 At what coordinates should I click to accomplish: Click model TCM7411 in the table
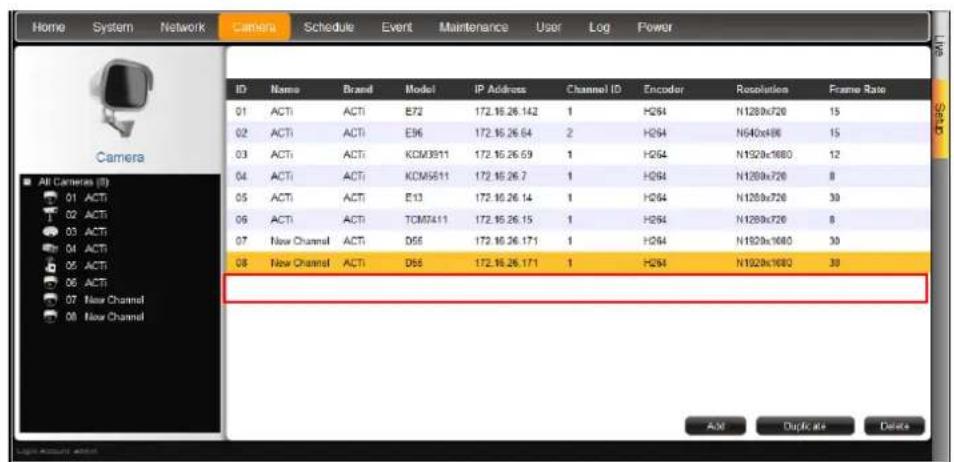[x=426, y=218]
